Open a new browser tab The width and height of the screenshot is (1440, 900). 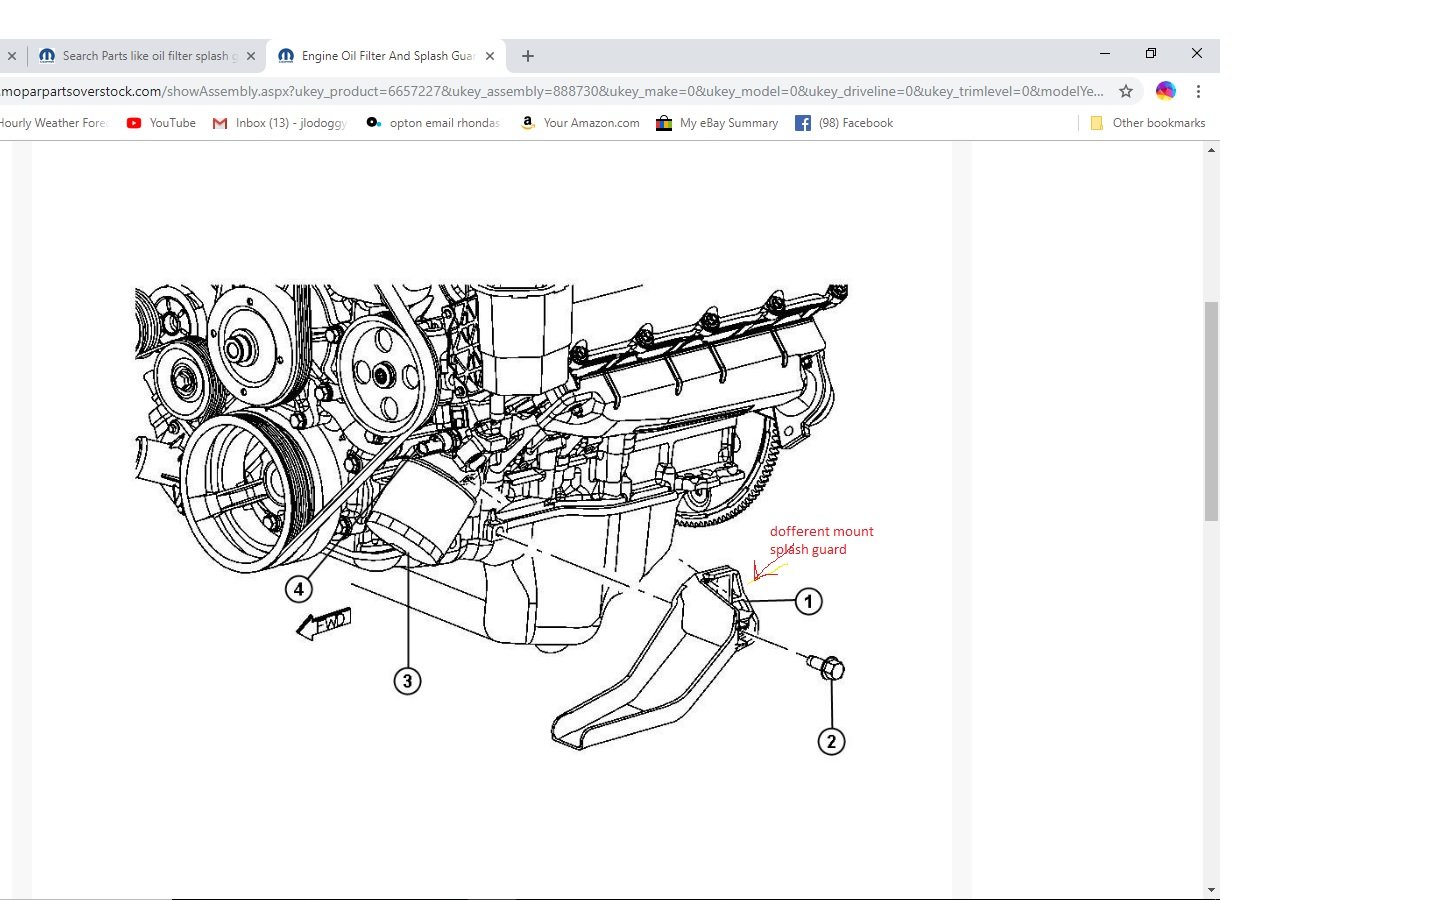click(x=528, y=56)
